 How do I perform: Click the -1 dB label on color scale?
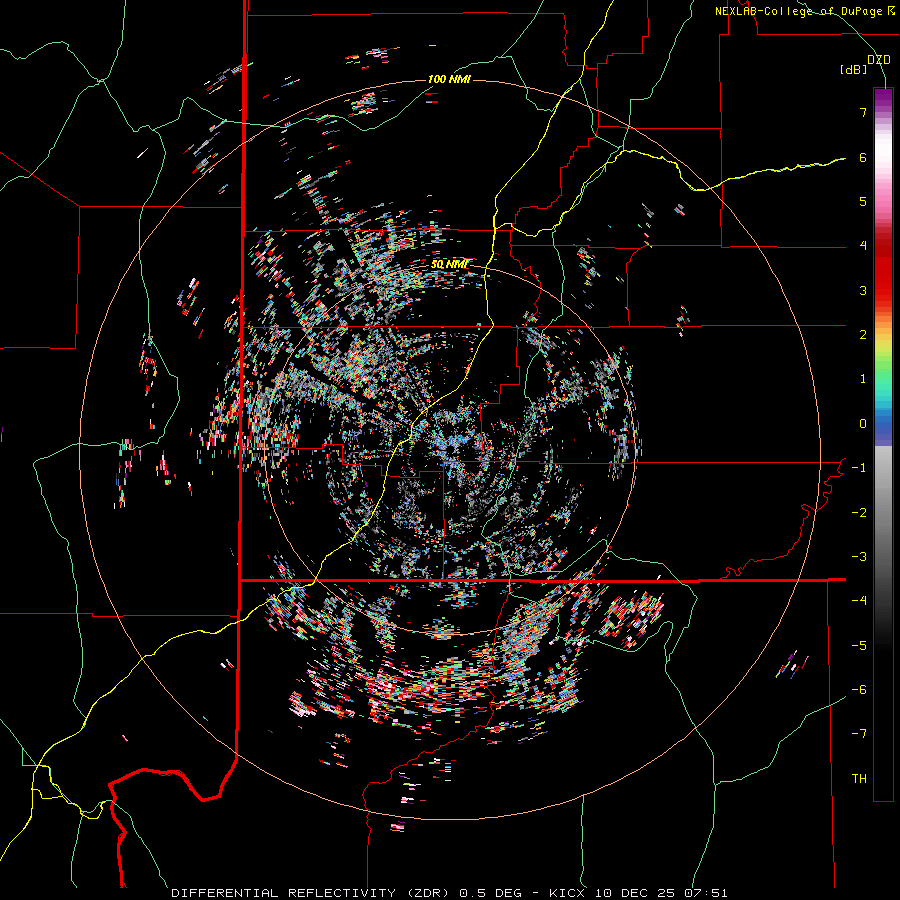[x=859, y=468]
